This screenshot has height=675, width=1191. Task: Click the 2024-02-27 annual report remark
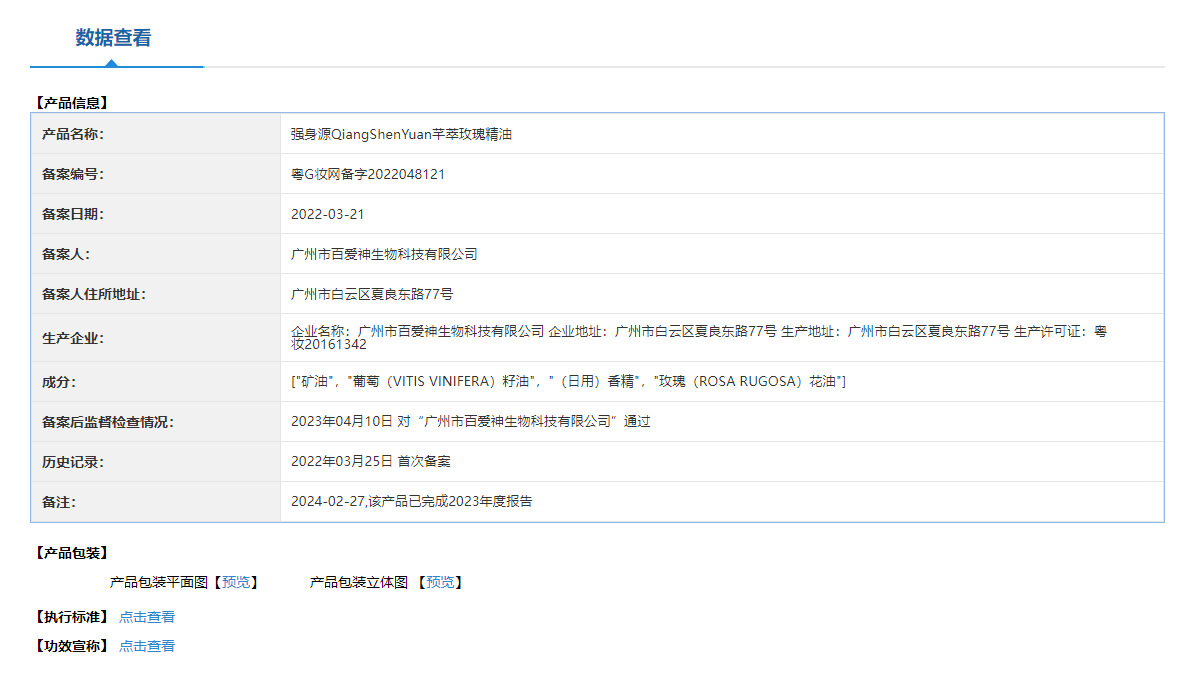click(x=412, y=502)
